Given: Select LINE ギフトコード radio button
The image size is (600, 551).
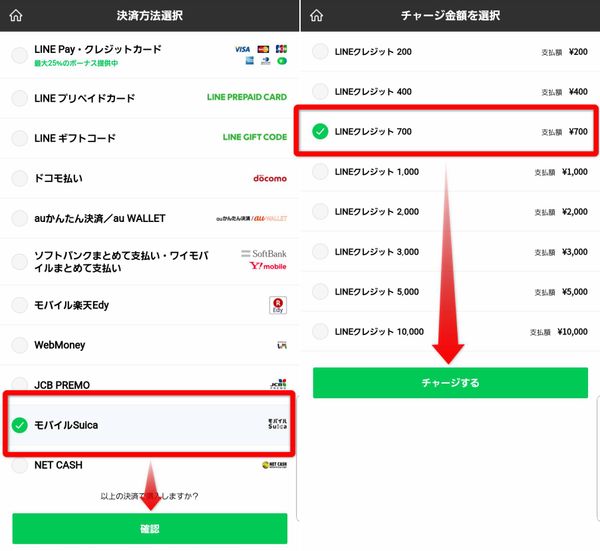Looking at the screenshot, I should click(20, 138).
